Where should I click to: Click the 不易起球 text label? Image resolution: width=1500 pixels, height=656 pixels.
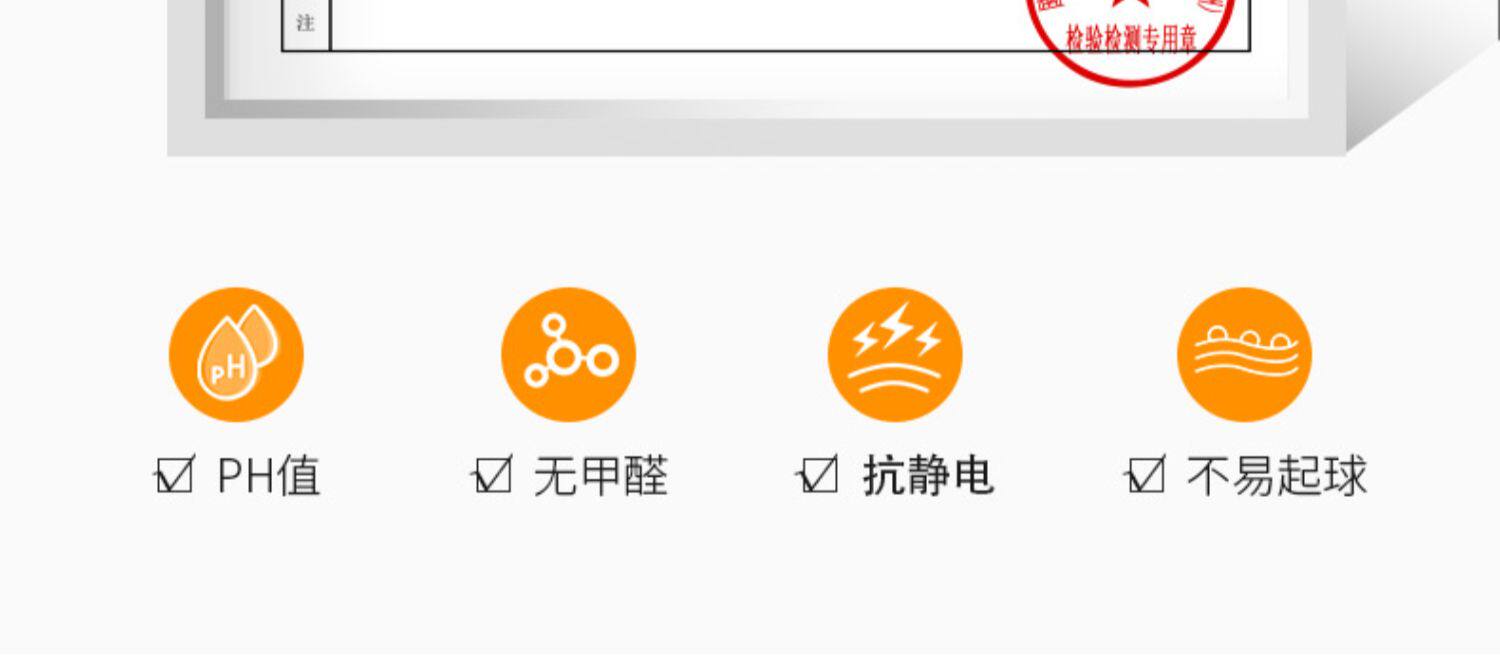pos(1276,476)
